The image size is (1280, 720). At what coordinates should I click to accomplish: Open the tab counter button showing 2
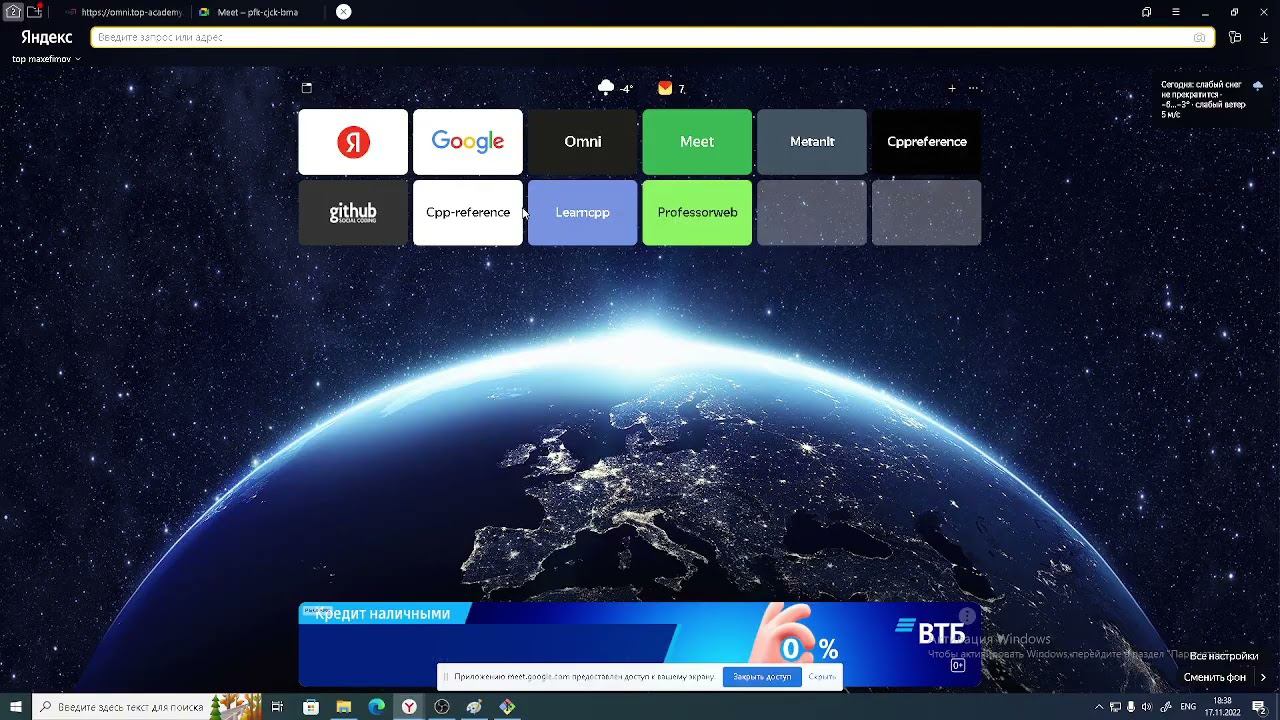pyautogui.click(x=14, y=12)
